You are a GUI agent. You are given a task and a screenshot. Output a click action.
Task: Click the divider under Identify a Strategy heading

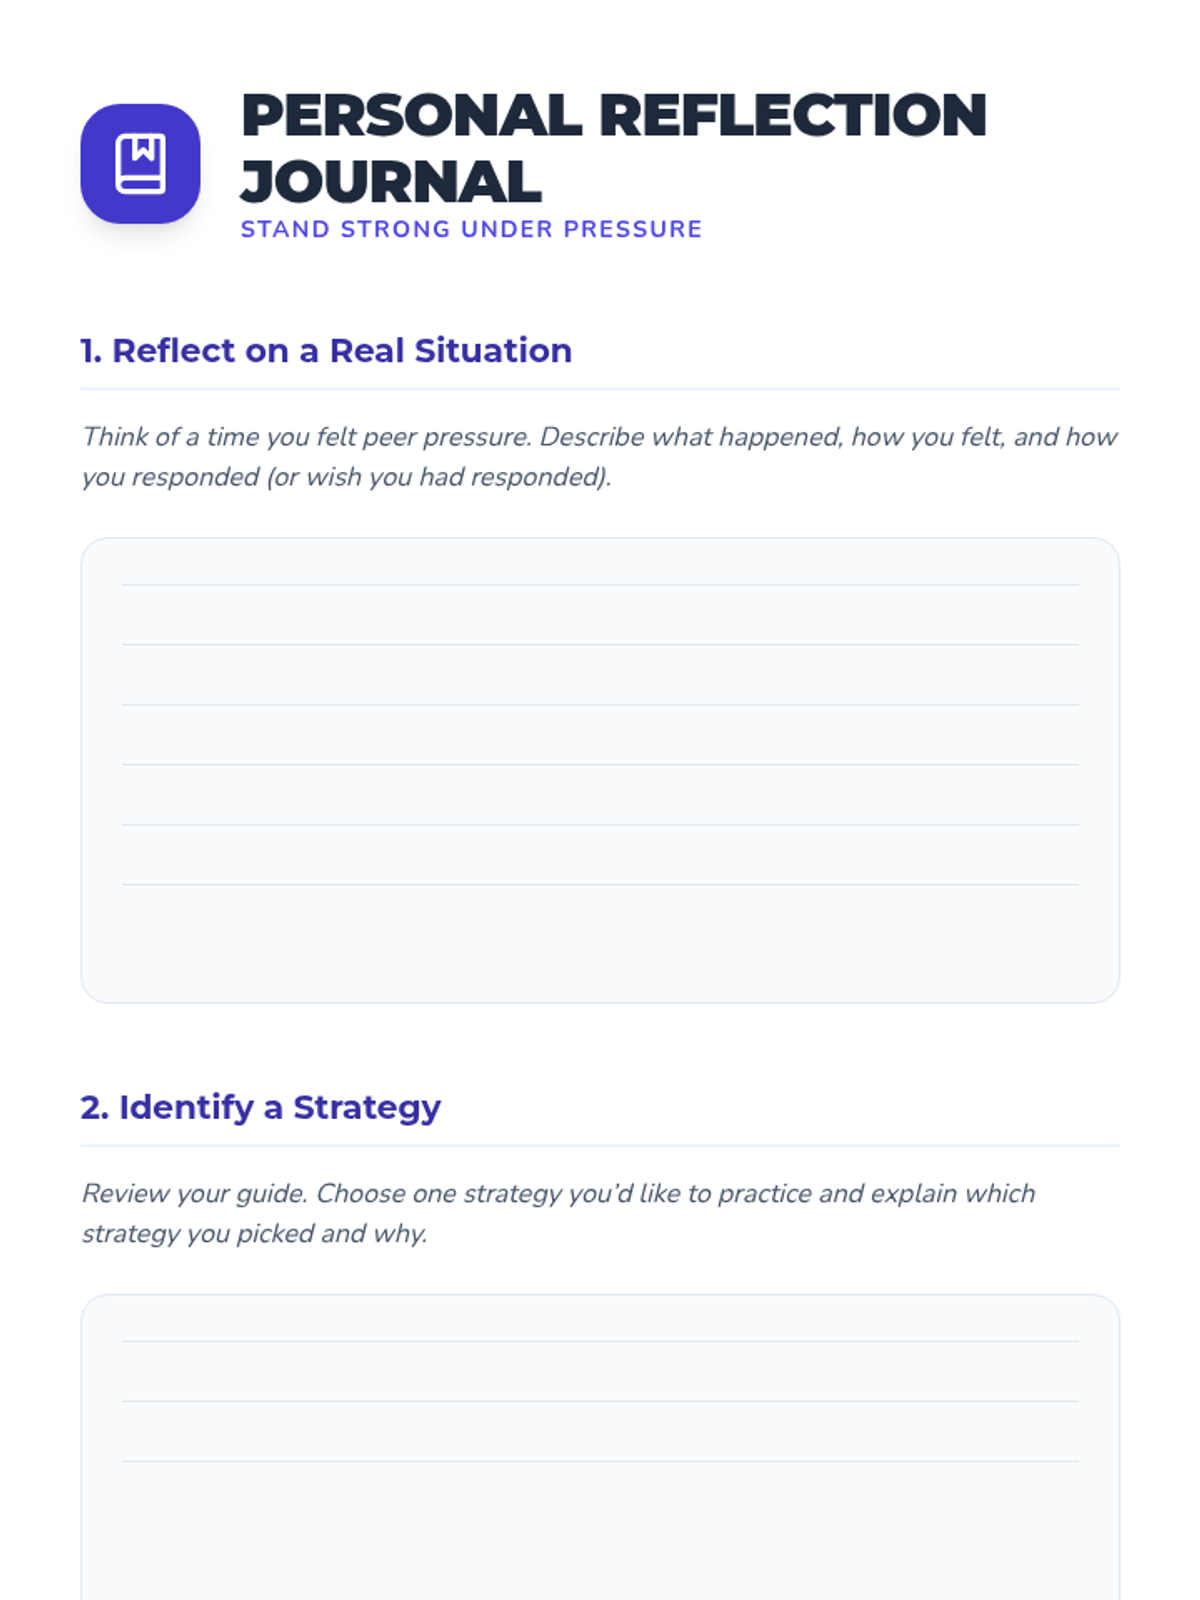point(600,1145)
